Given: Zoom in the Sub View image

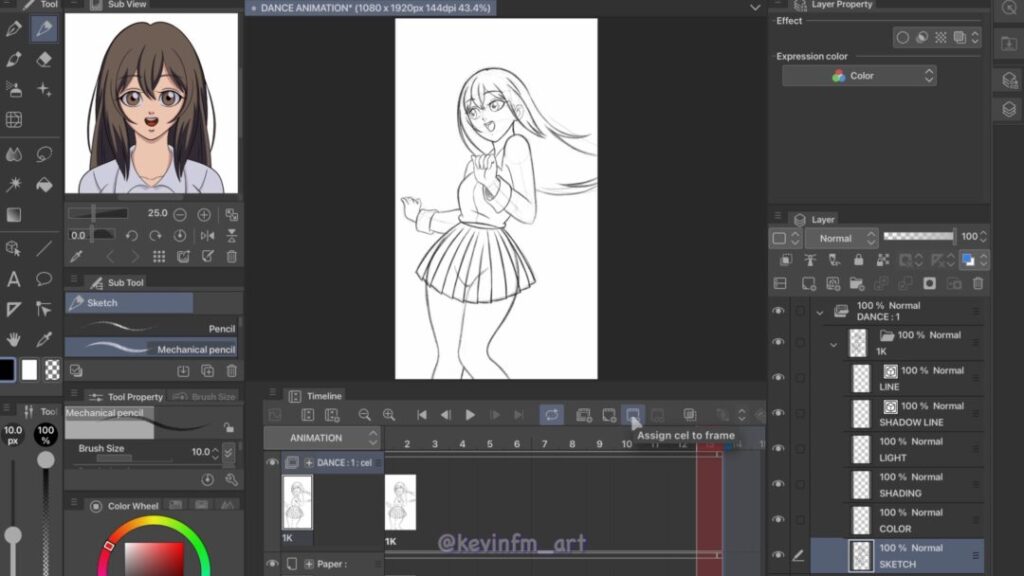Looking at the screenshot, I should (204, 214).
